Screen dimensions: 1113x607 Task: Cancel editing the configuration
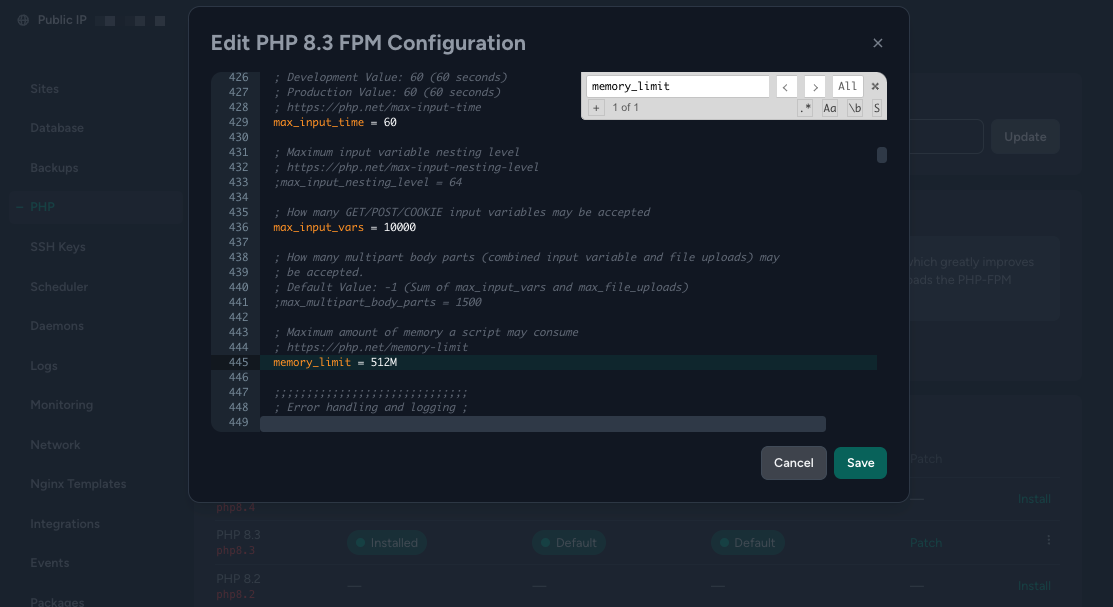coord(794,463)
